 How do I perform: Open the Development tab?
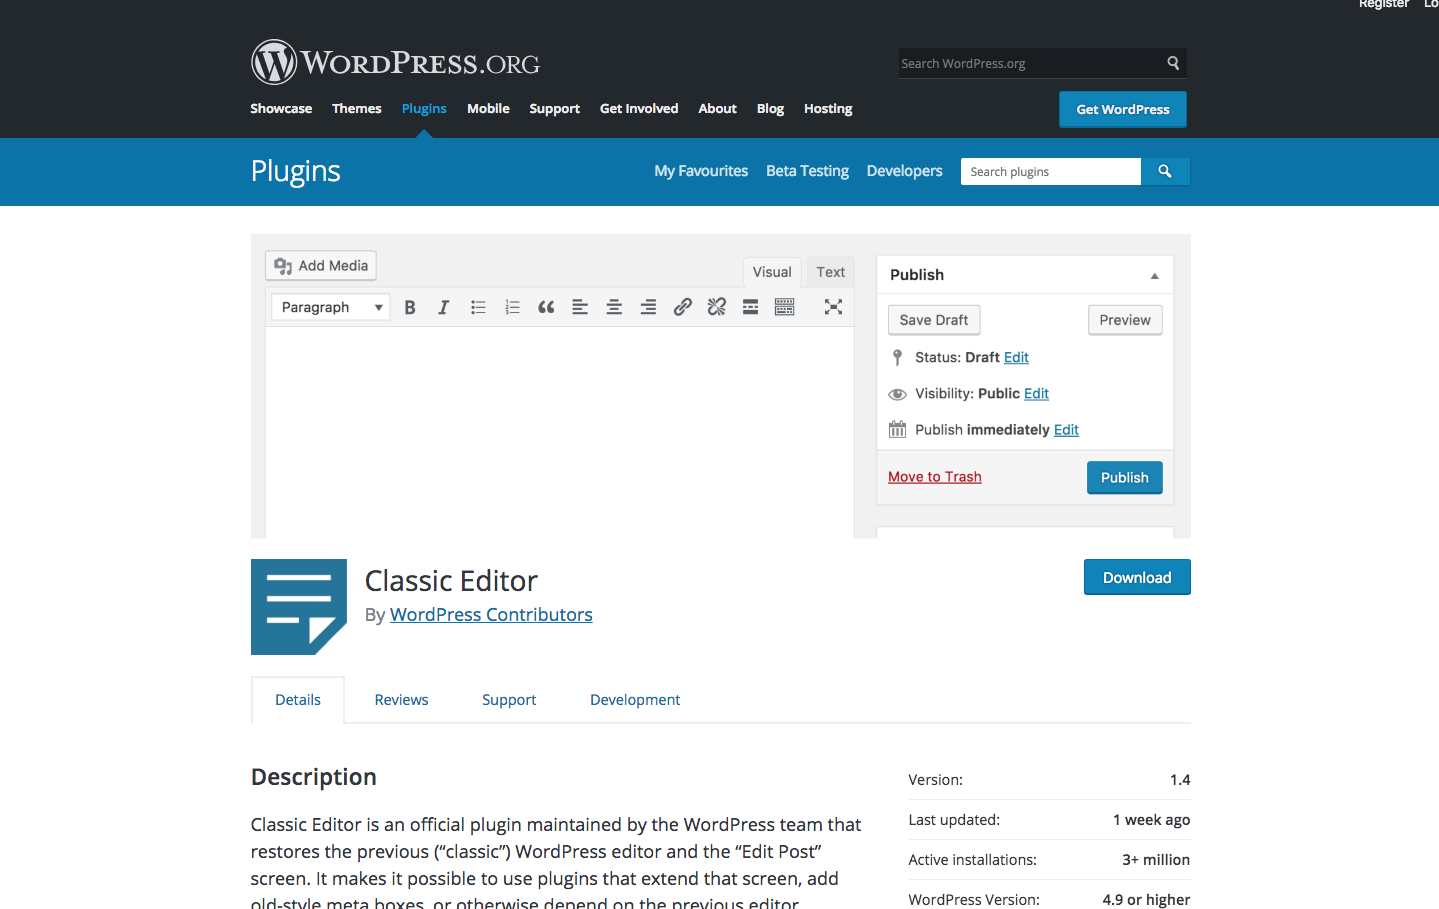[x=635, y=700]
